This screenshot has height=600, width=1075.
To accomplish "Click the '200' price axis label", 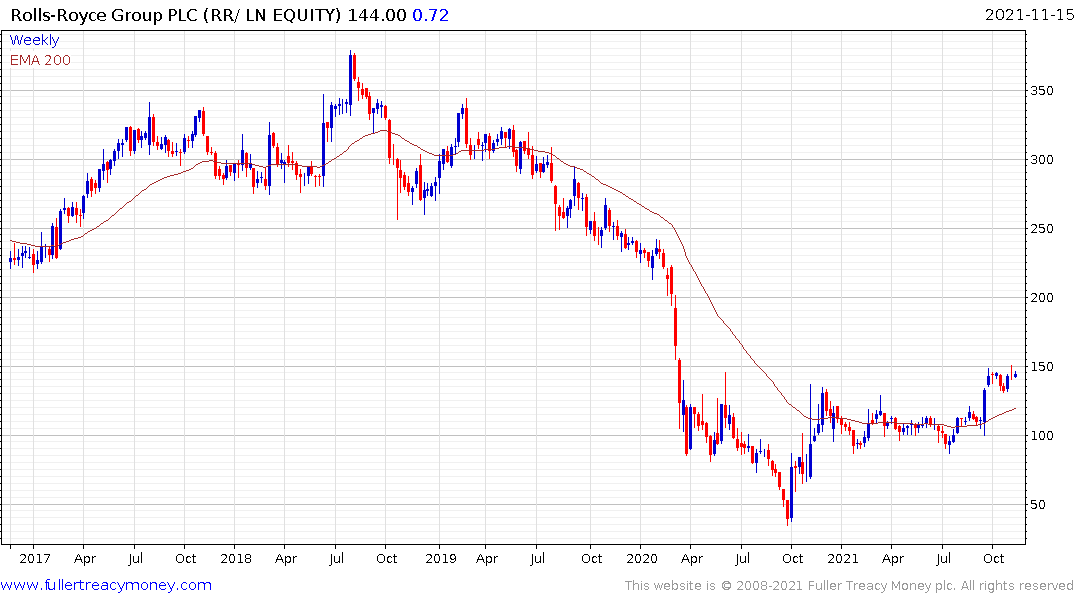I will coord(1042,298).
